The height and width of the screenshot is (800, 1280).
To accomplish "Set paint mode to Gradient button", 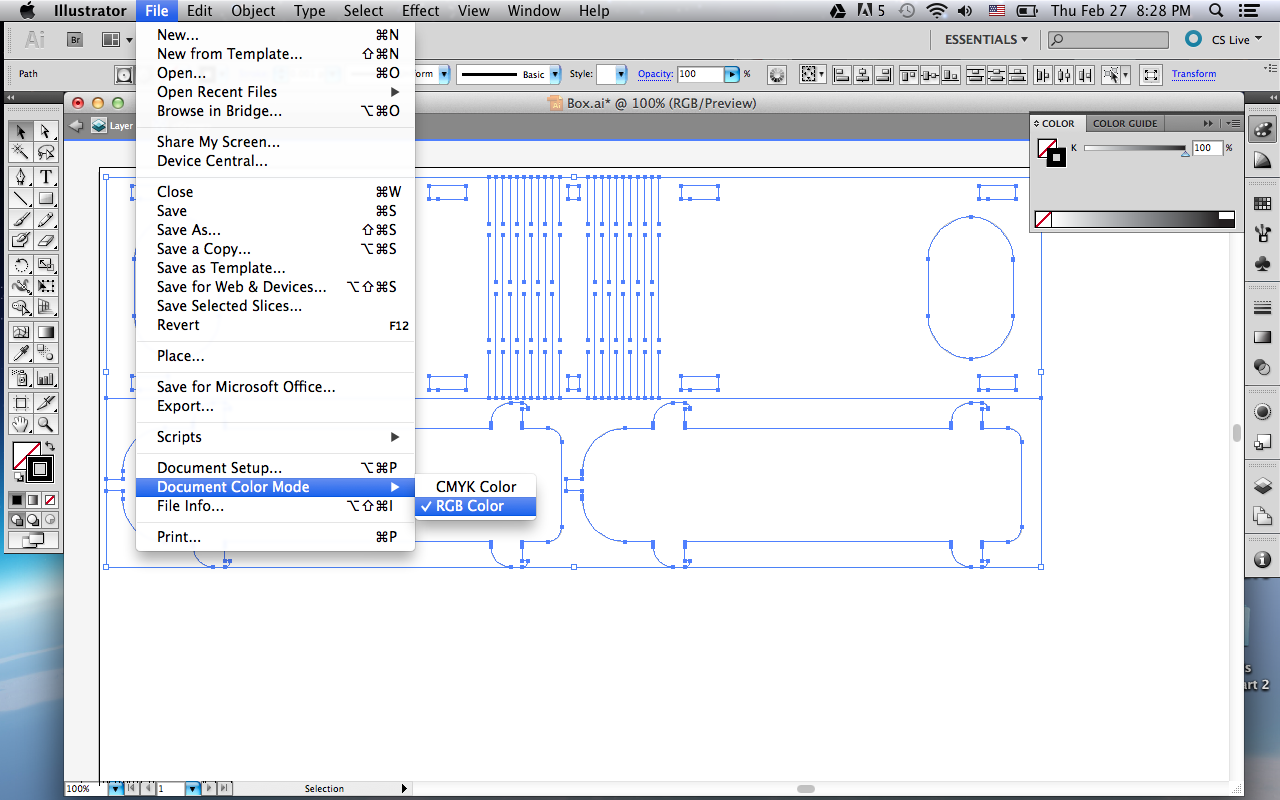I will click(x=33, y=499).
